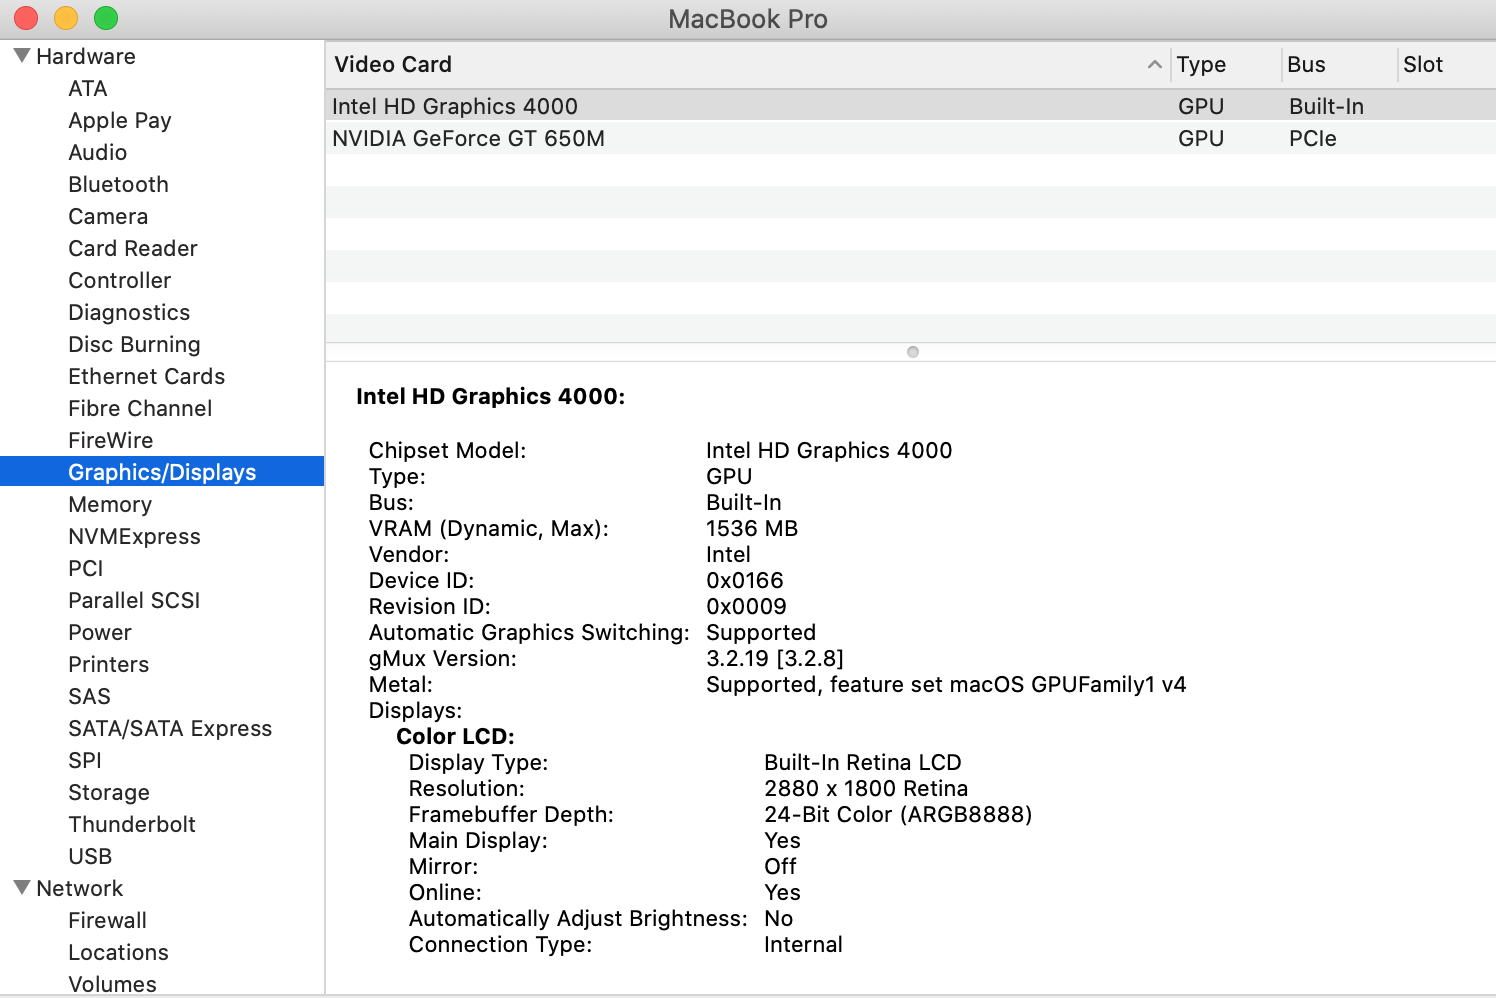Open FireWire in the sidebar

pos(110,440)
